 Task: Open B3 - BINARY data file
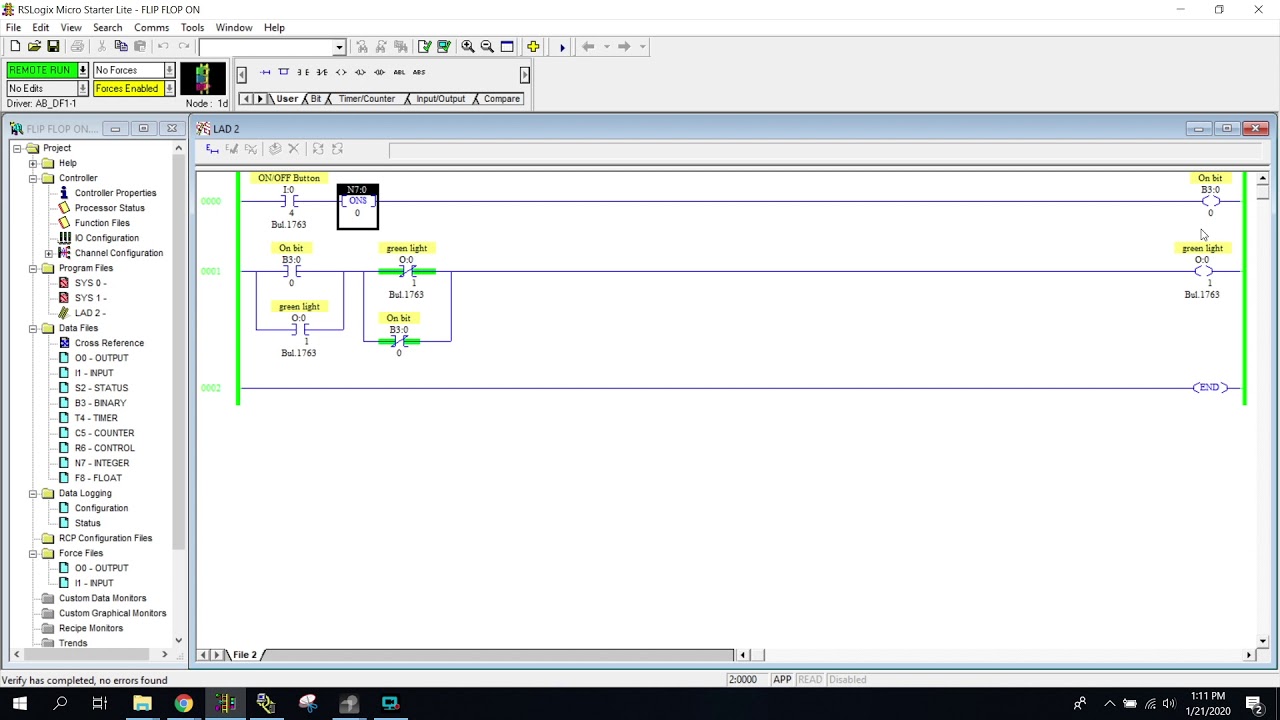click(100, 403)
